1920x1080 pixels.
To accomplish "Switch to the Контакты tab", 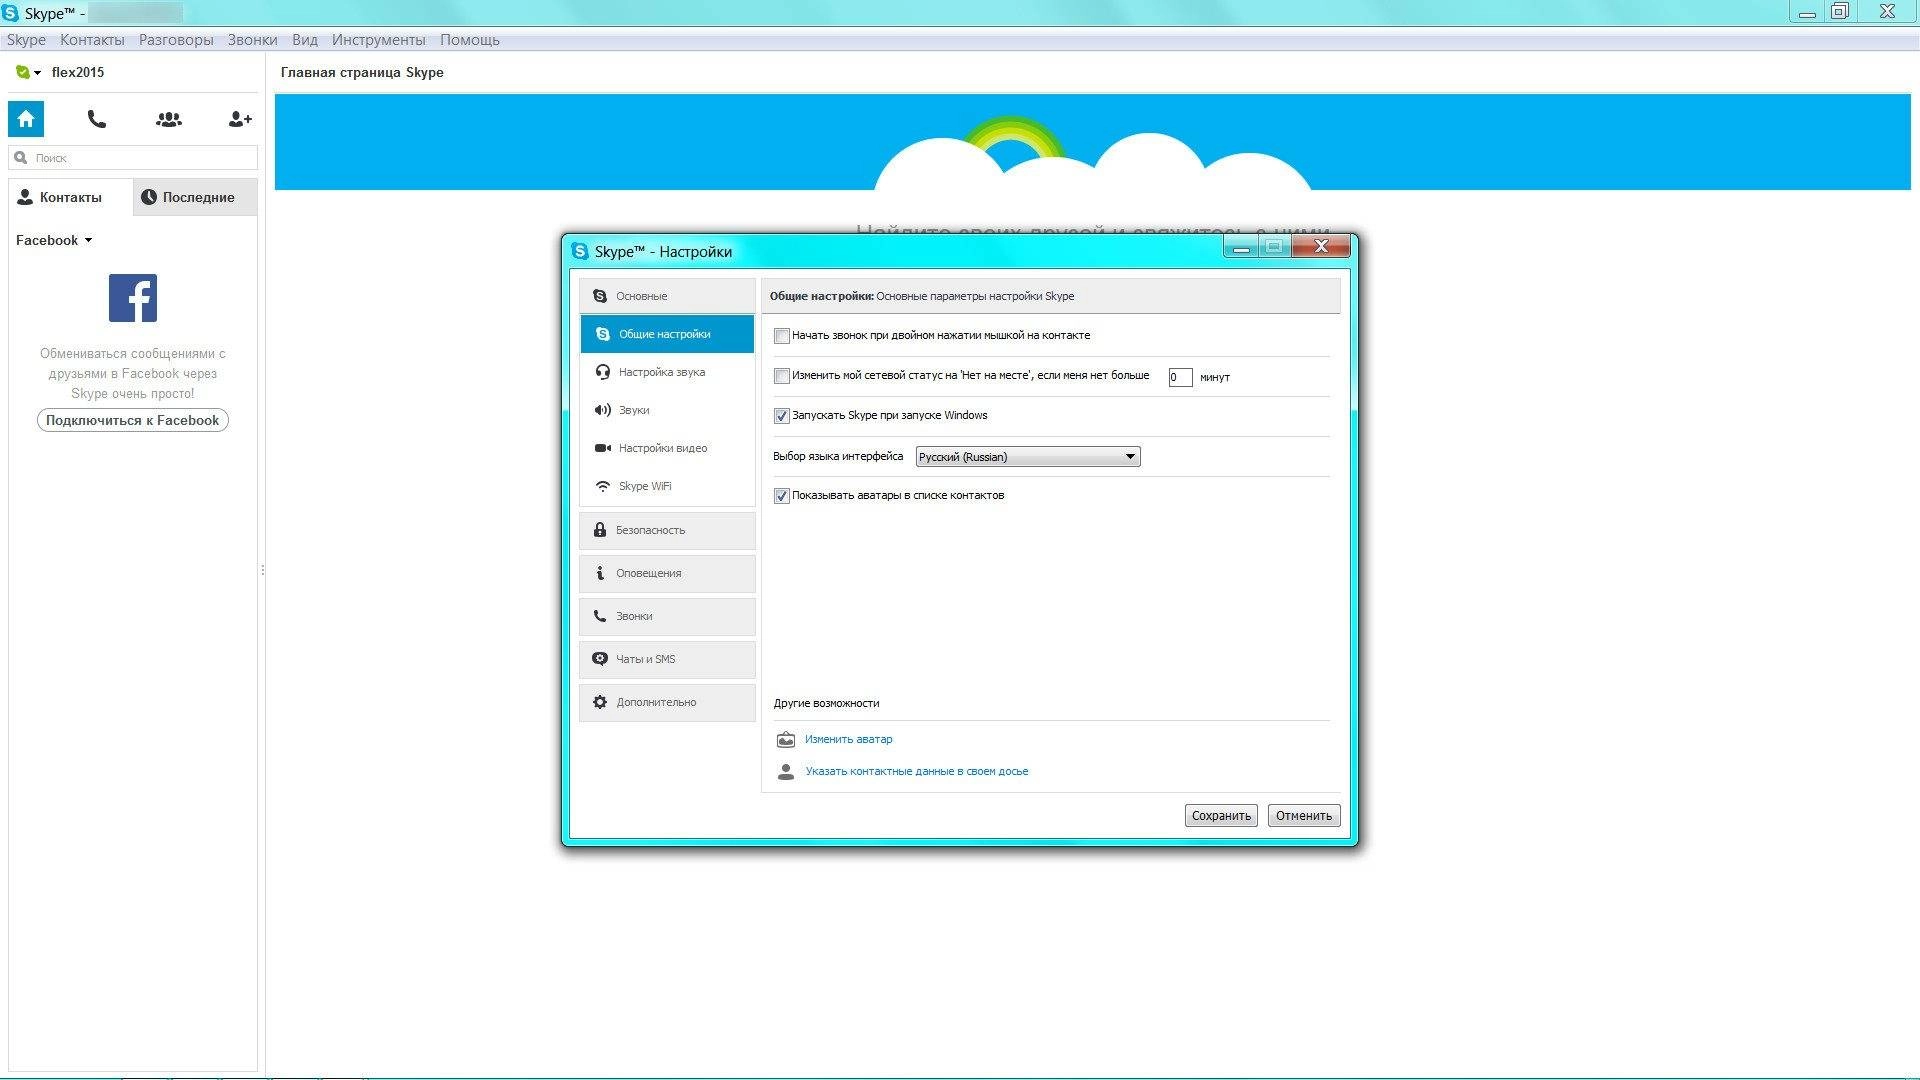I will point(70,197).
